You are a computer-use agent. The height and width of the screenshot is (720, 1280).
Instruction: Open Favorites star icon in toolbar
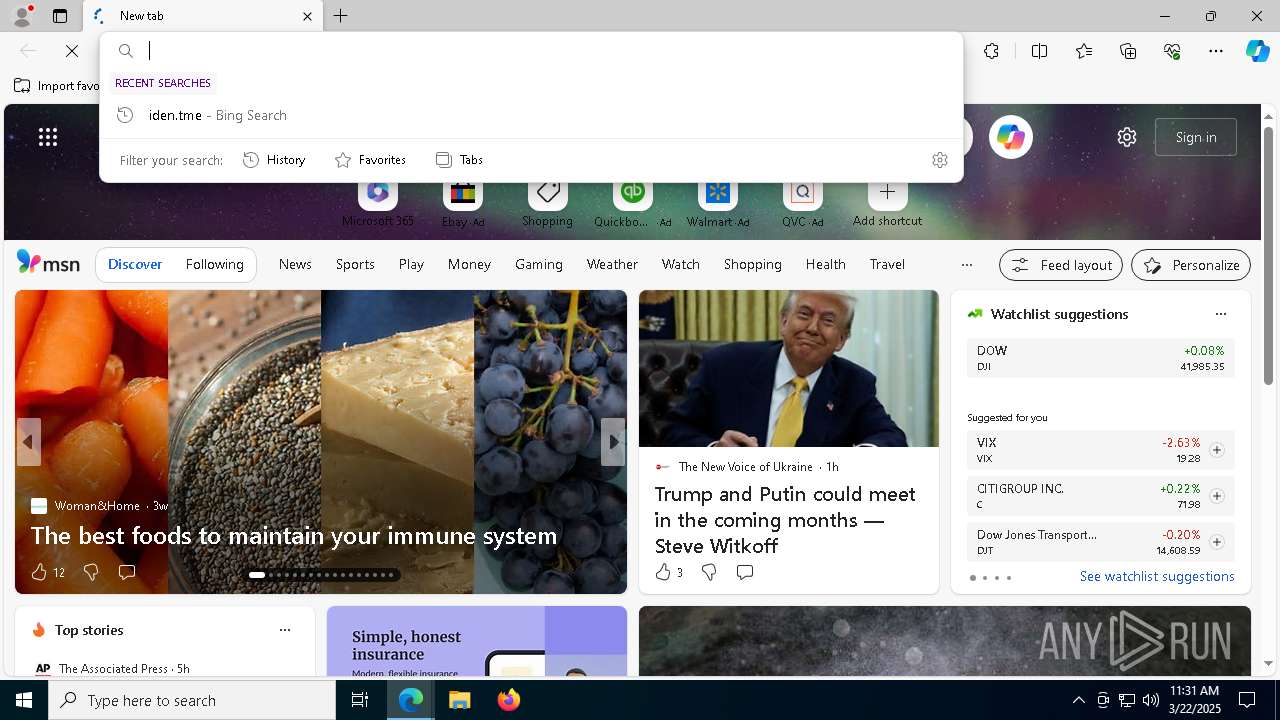pos(1084,51)
